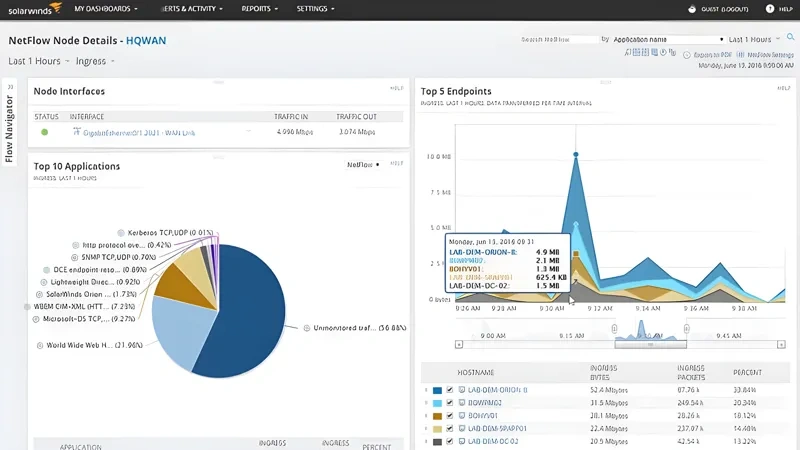
Task: Expand the Flow Navigator side panel
Action: (x=10, y=87)
